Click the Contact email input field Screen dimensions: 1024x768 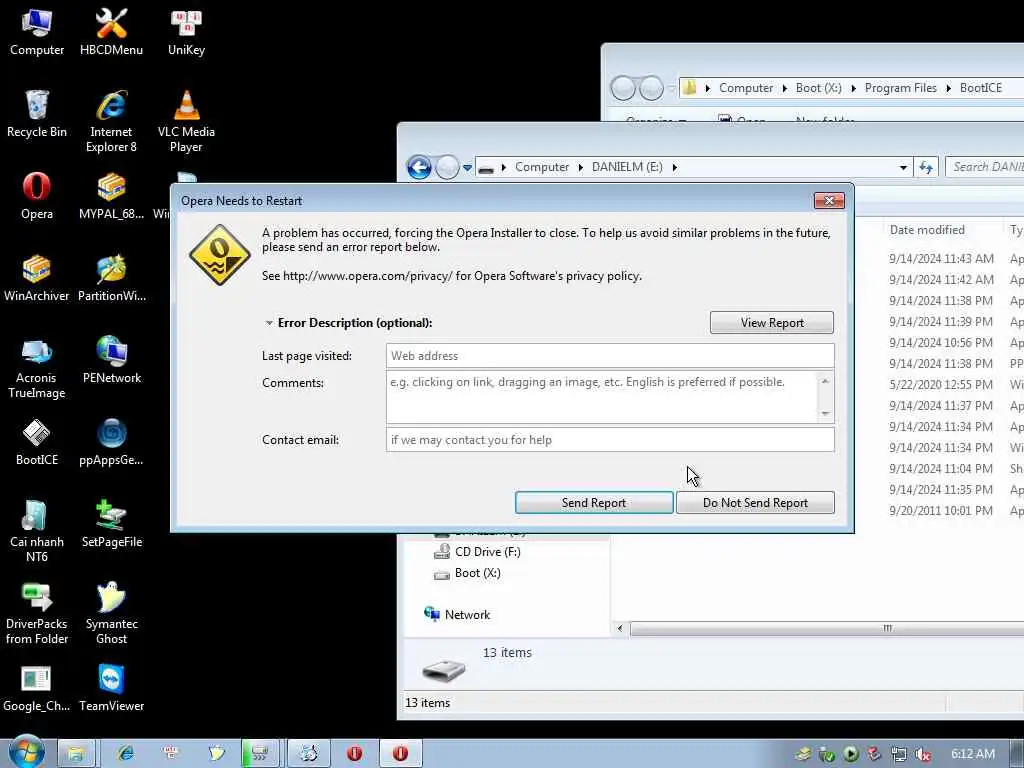pos(610,440)
